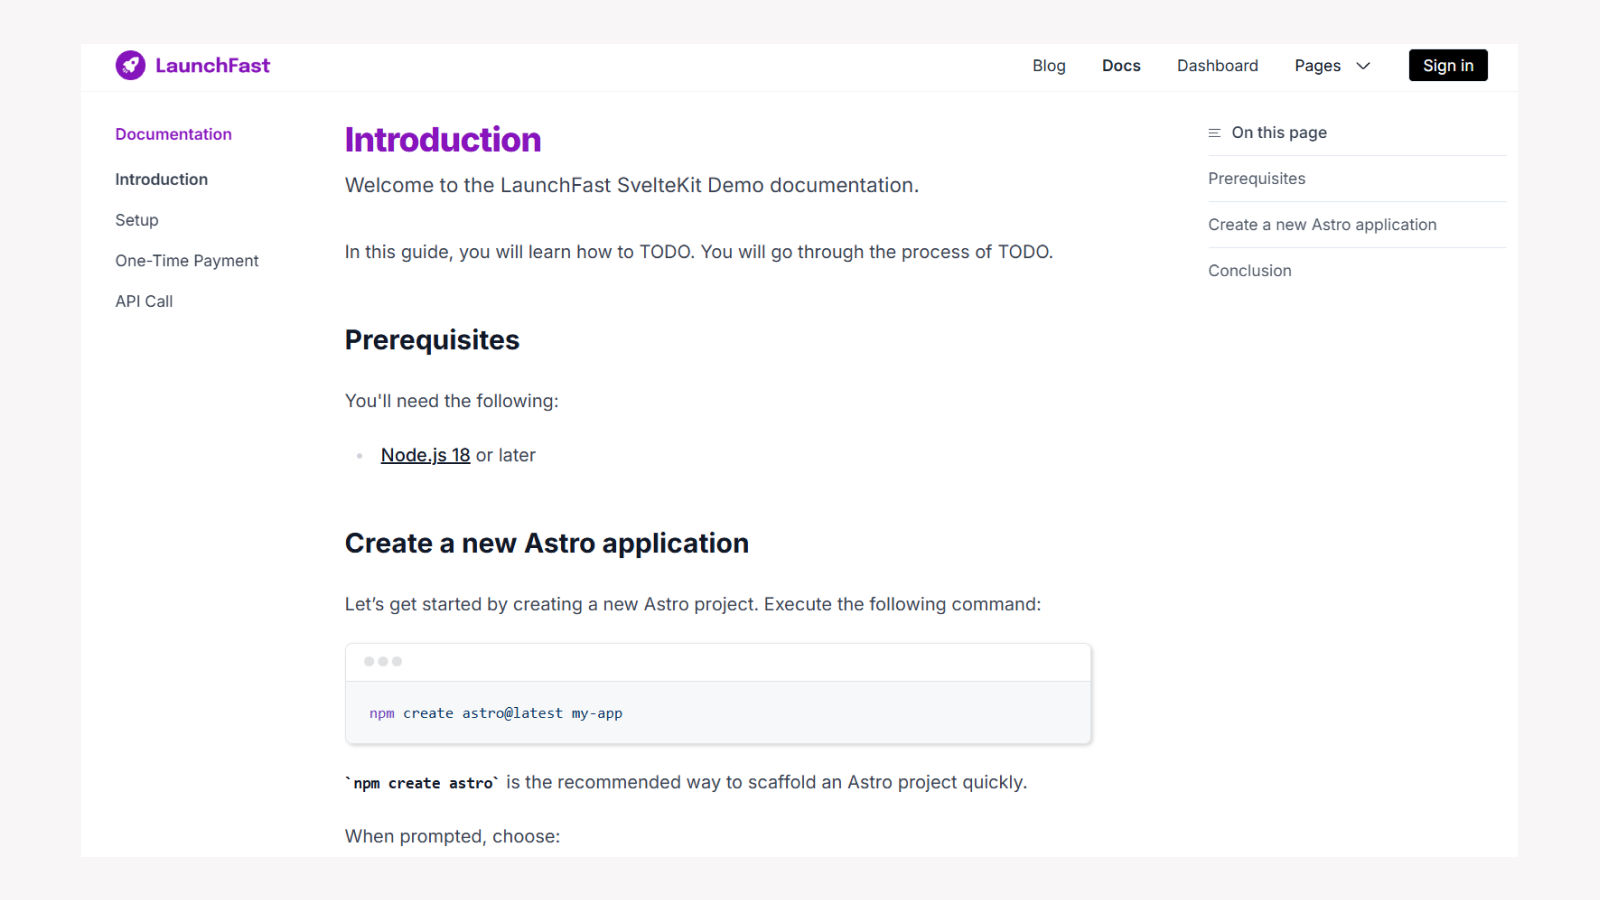Follow the Node.js 18 link
Viewport: 1600px width, 900px height.
[425, 455]
